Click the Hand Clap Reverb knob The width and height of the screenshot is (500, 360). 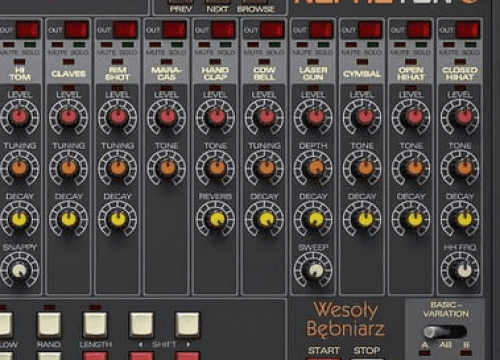click(216, 219)
